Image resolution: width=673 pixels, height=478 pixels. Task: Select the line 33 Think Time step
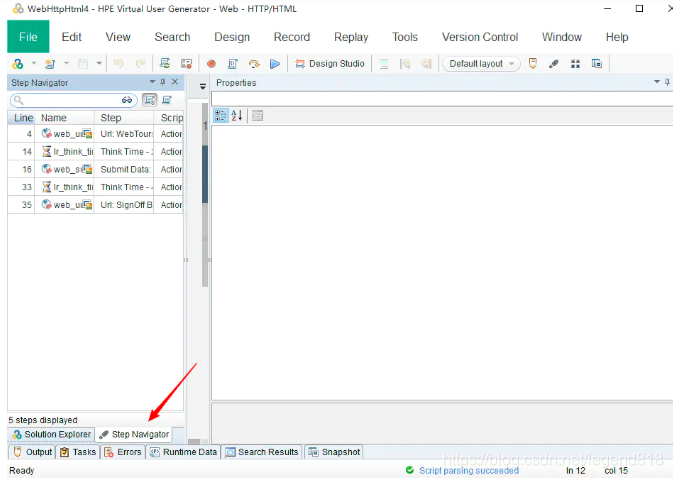96,187
